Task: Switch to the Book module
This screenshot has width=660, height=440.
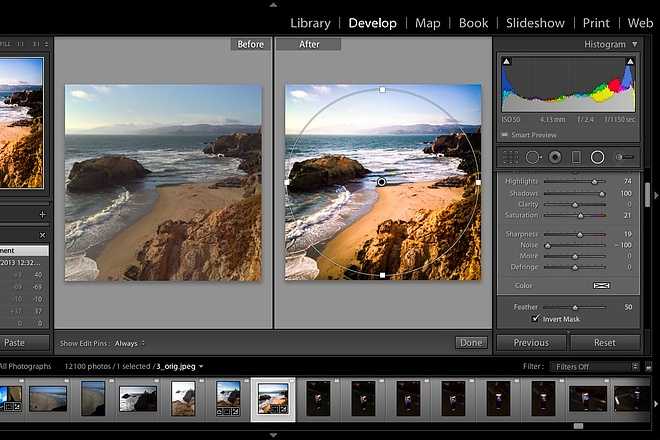Action: (474, 23)
